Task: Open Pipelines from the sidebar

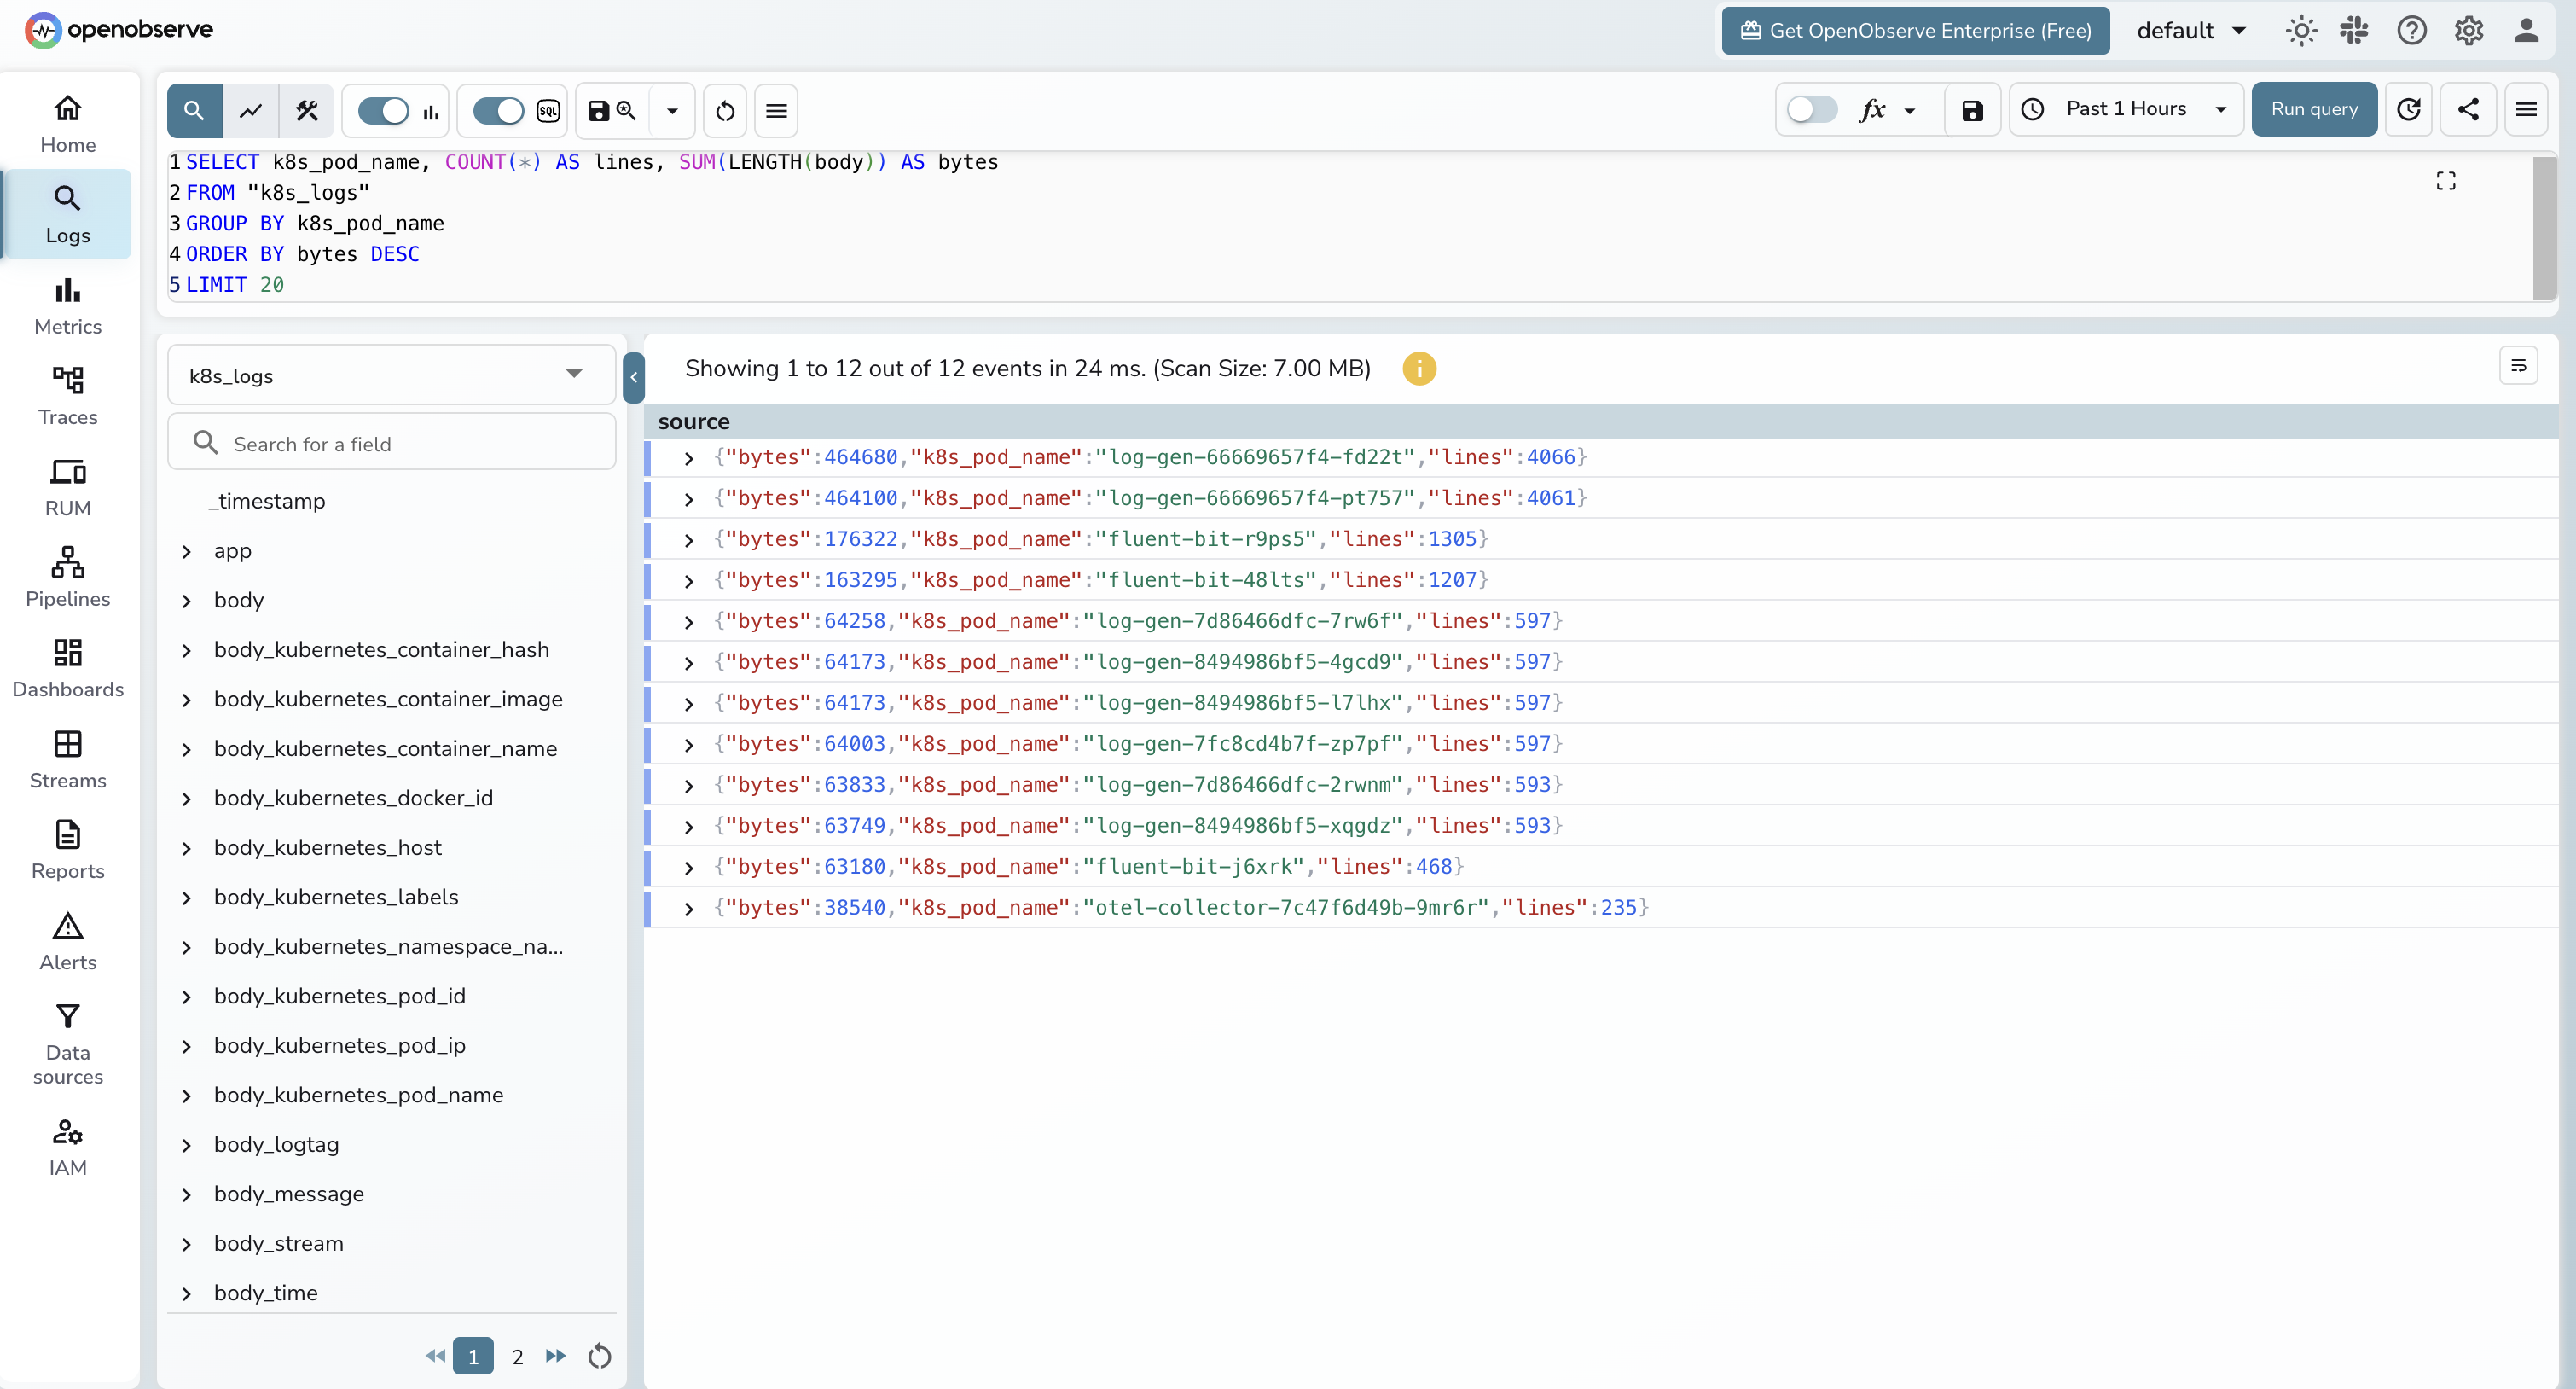Action: pos(68,578)
